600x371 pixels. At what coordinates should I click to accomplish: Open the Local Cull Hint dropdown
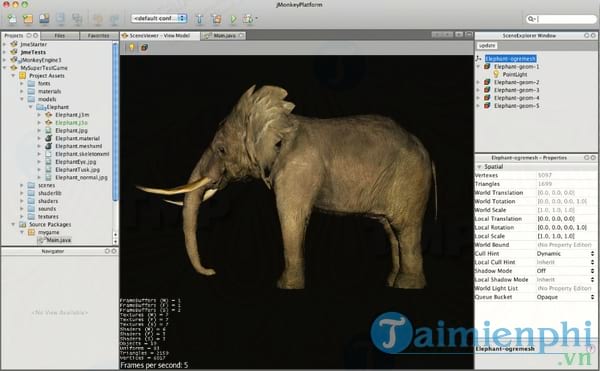(566, 262)
